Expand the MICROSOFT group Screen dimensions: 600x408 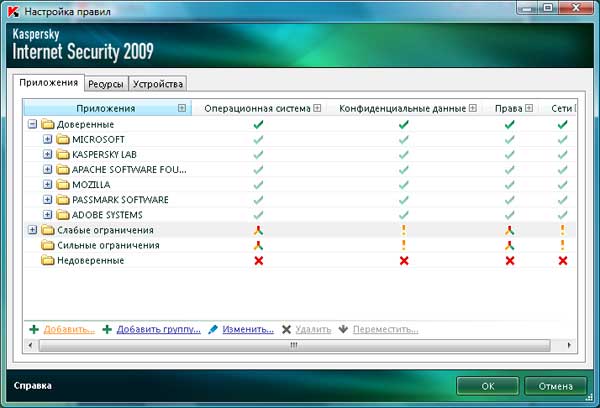47,139
